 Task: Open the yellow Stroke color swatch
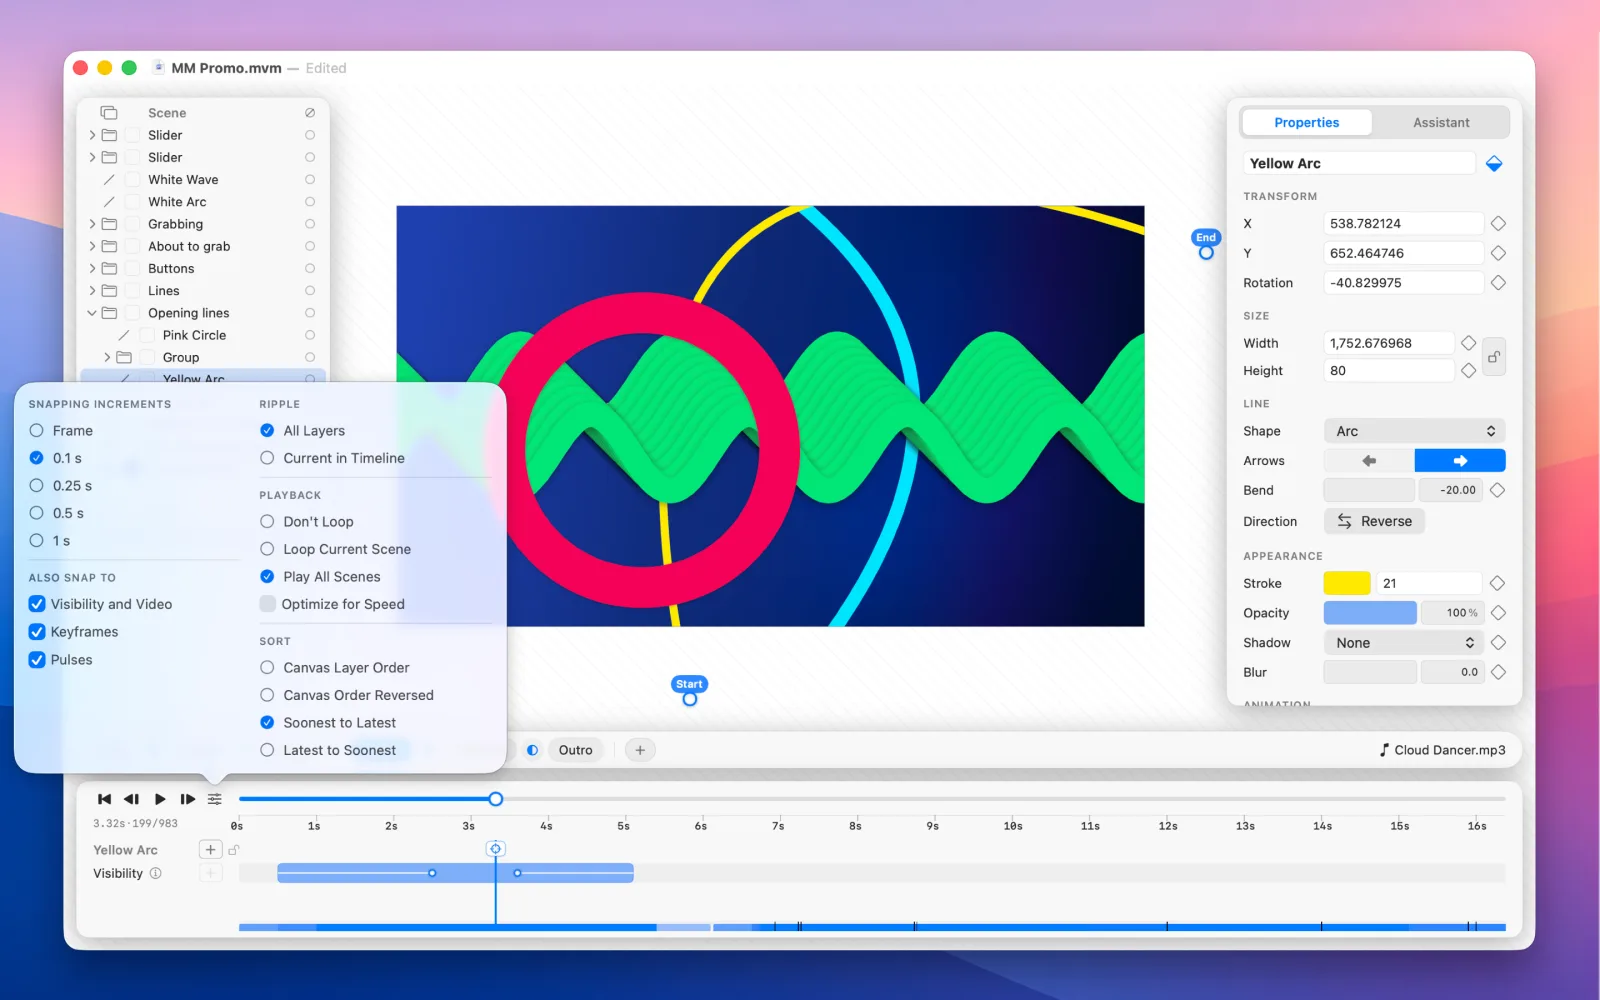coord(1347,583)
